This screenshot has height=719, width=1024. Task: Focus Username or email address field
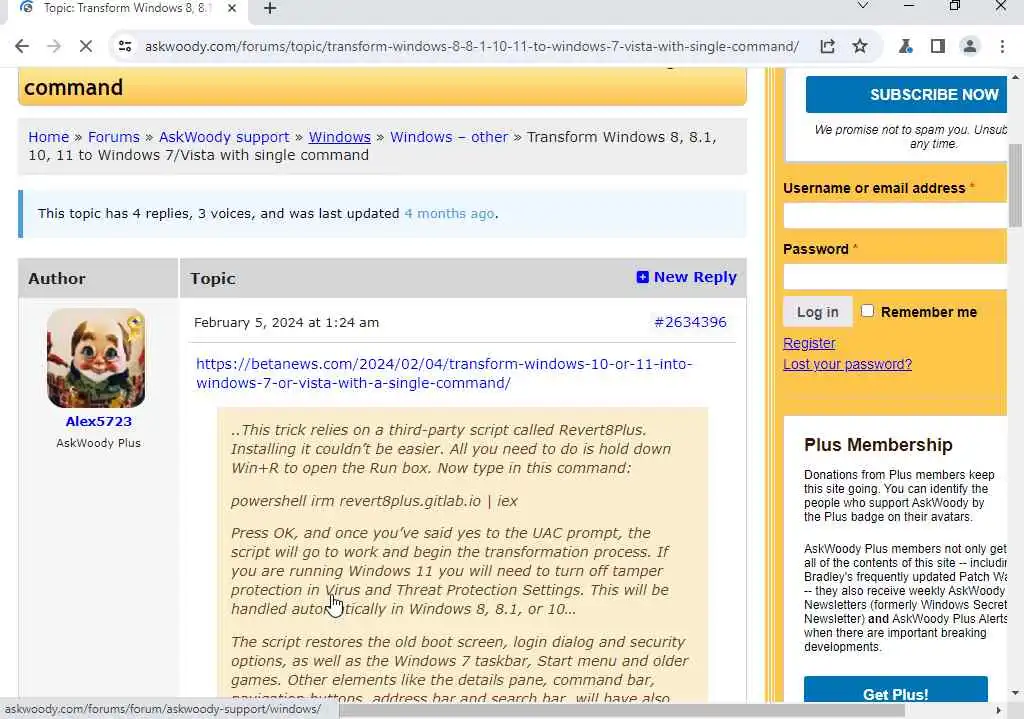tap(895, 216)
